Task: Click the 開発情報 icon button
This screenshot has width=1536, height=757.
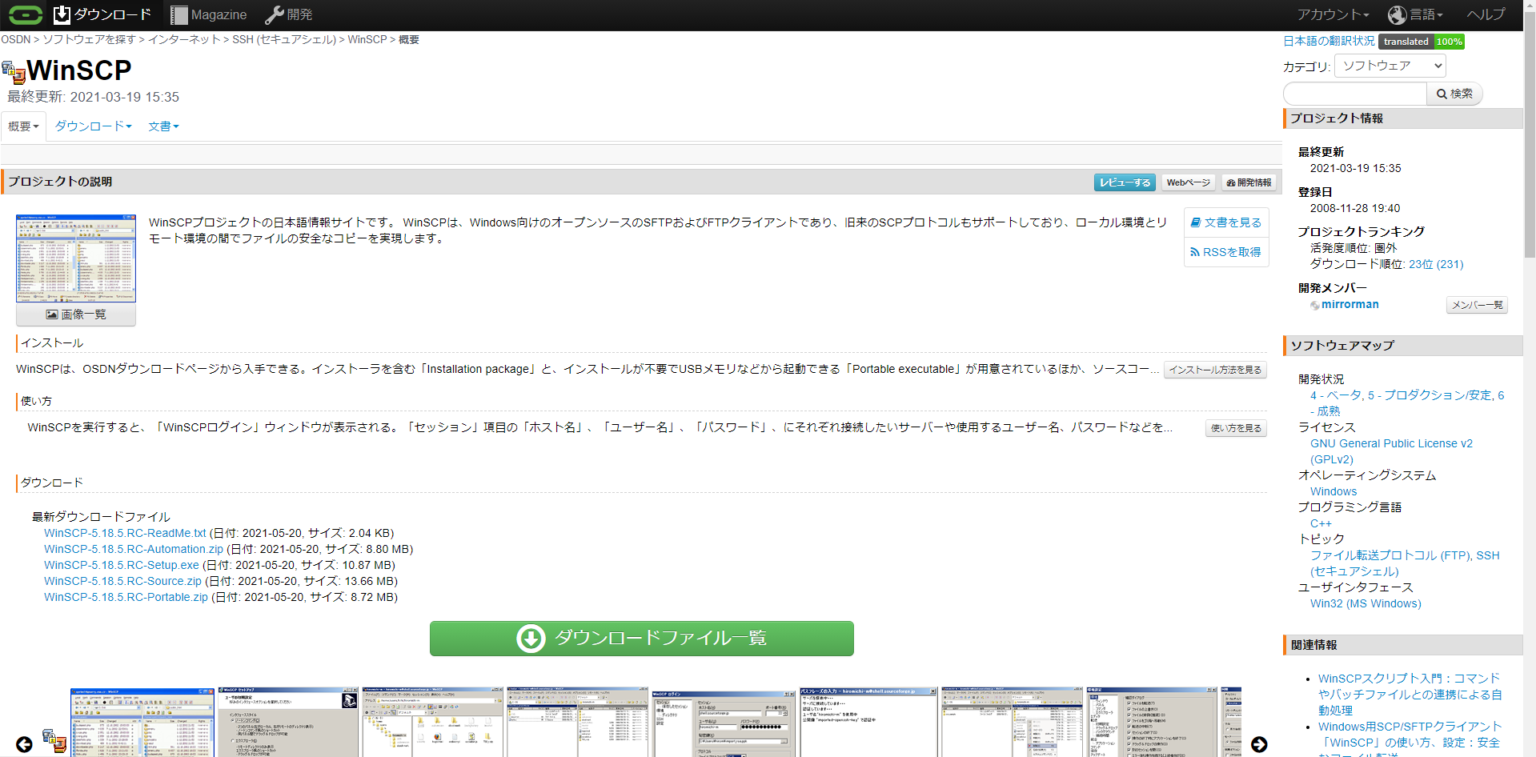Action: [x=1249, y=182]
